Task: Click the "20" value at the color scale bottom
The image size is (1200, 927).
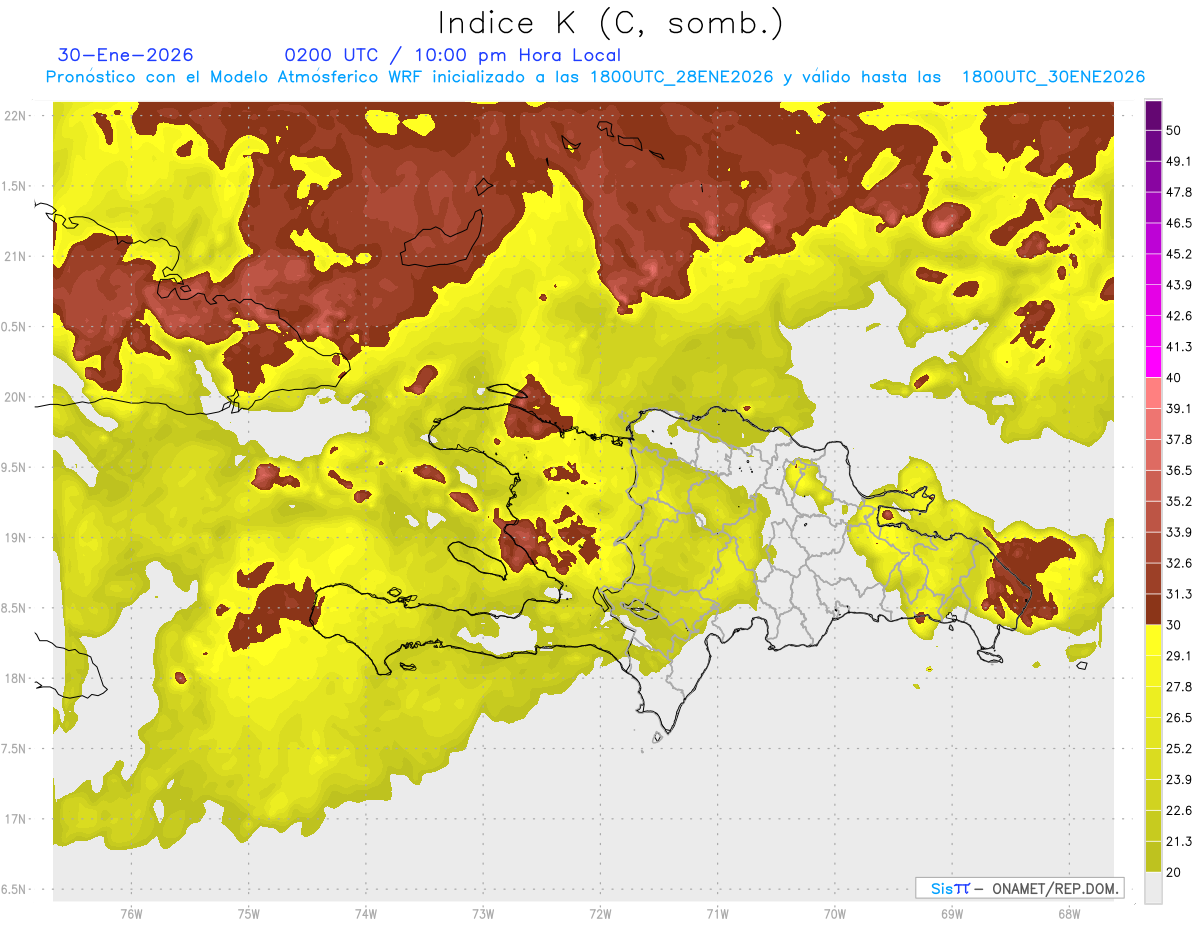Action: coord(1174,873)
